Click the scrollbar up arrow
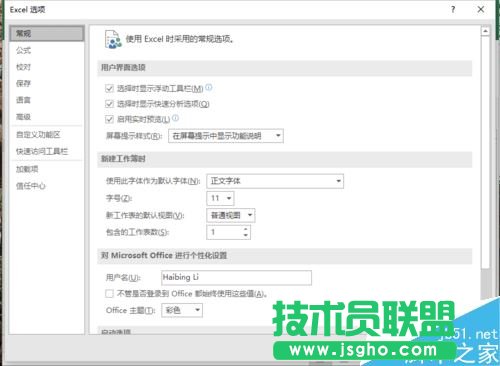The image size is (500, 366). coord(485,31)
